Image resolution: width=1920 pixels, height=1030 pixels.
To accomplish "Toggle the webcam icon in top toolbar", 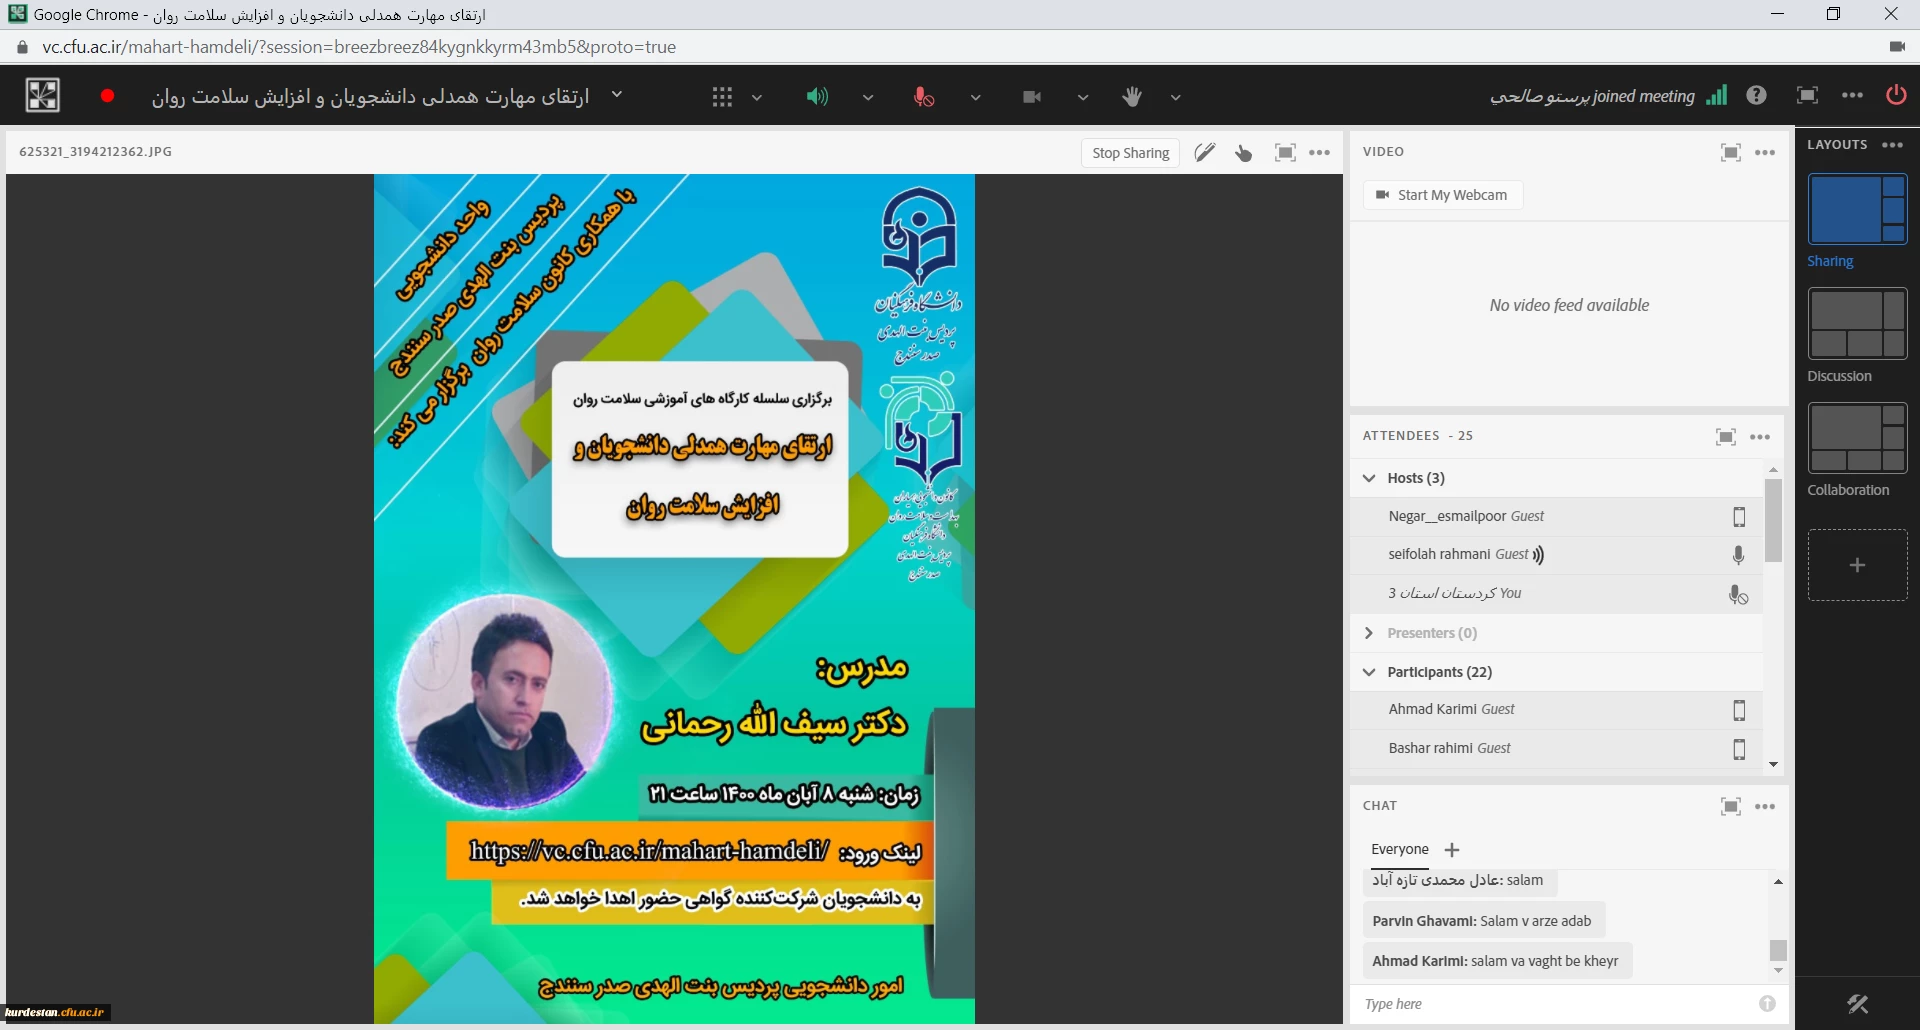I will pyautogui.click(x=1032, y=97).
